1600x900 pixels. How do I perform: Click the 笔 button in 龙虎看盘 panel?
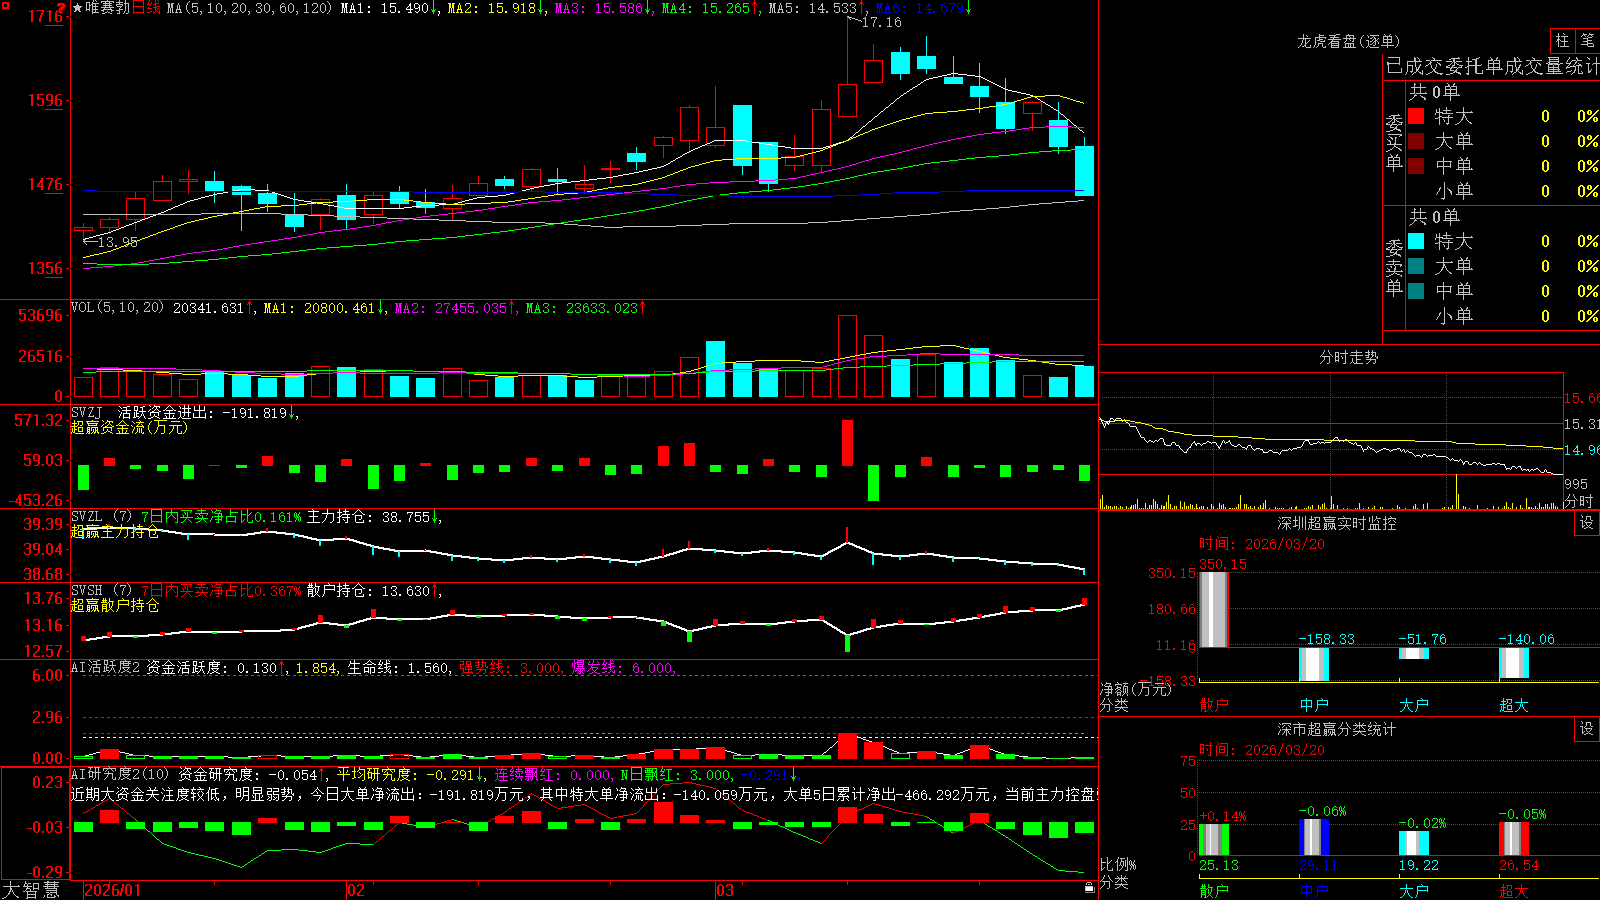pyautogui.click(x=1587, y=40)
